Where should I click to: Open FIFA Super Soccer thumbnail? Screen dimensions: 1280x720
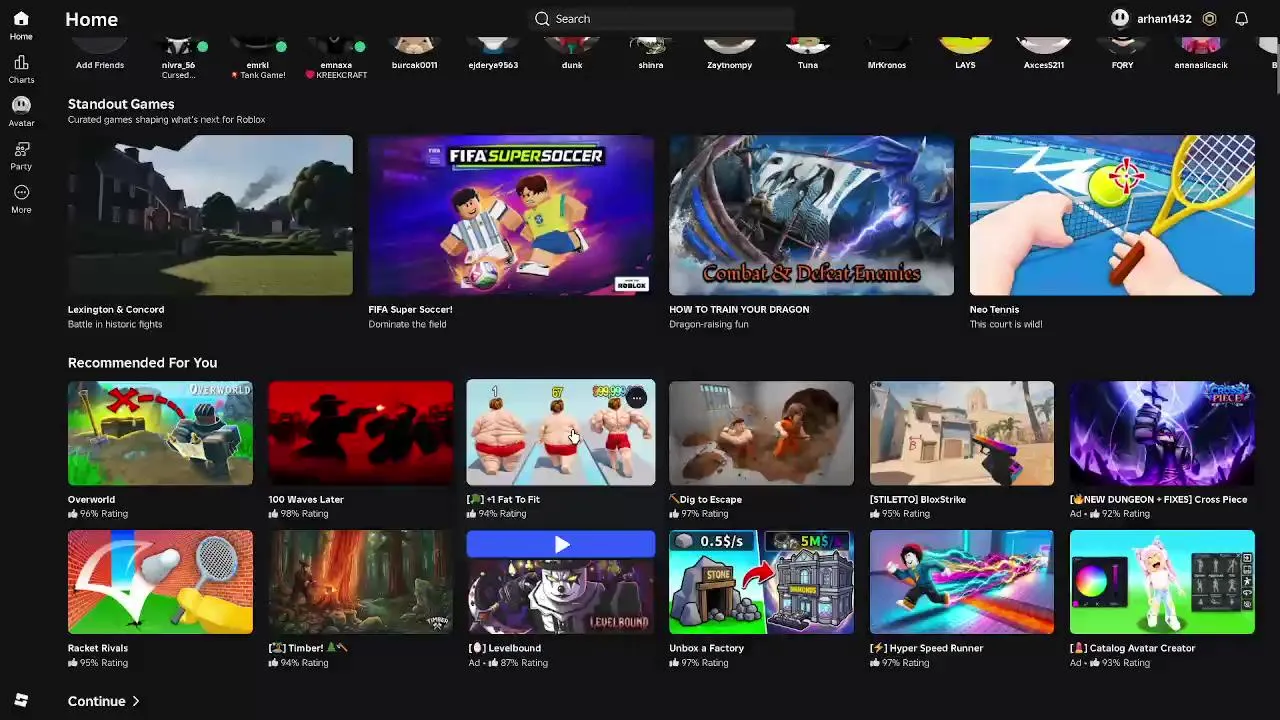tap(511, 215)
